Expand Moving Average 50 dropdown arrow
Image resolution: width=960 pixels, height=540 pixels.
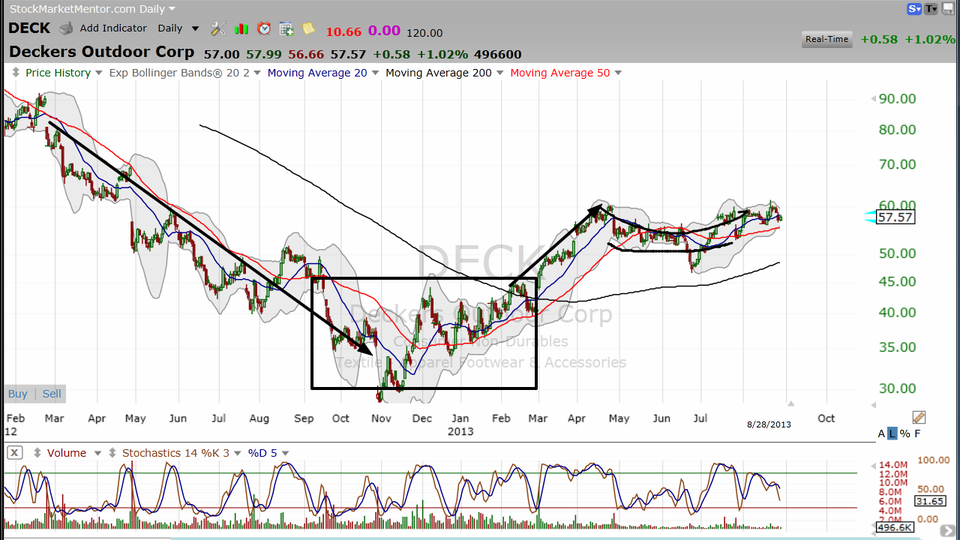click(x=618, y=73)
